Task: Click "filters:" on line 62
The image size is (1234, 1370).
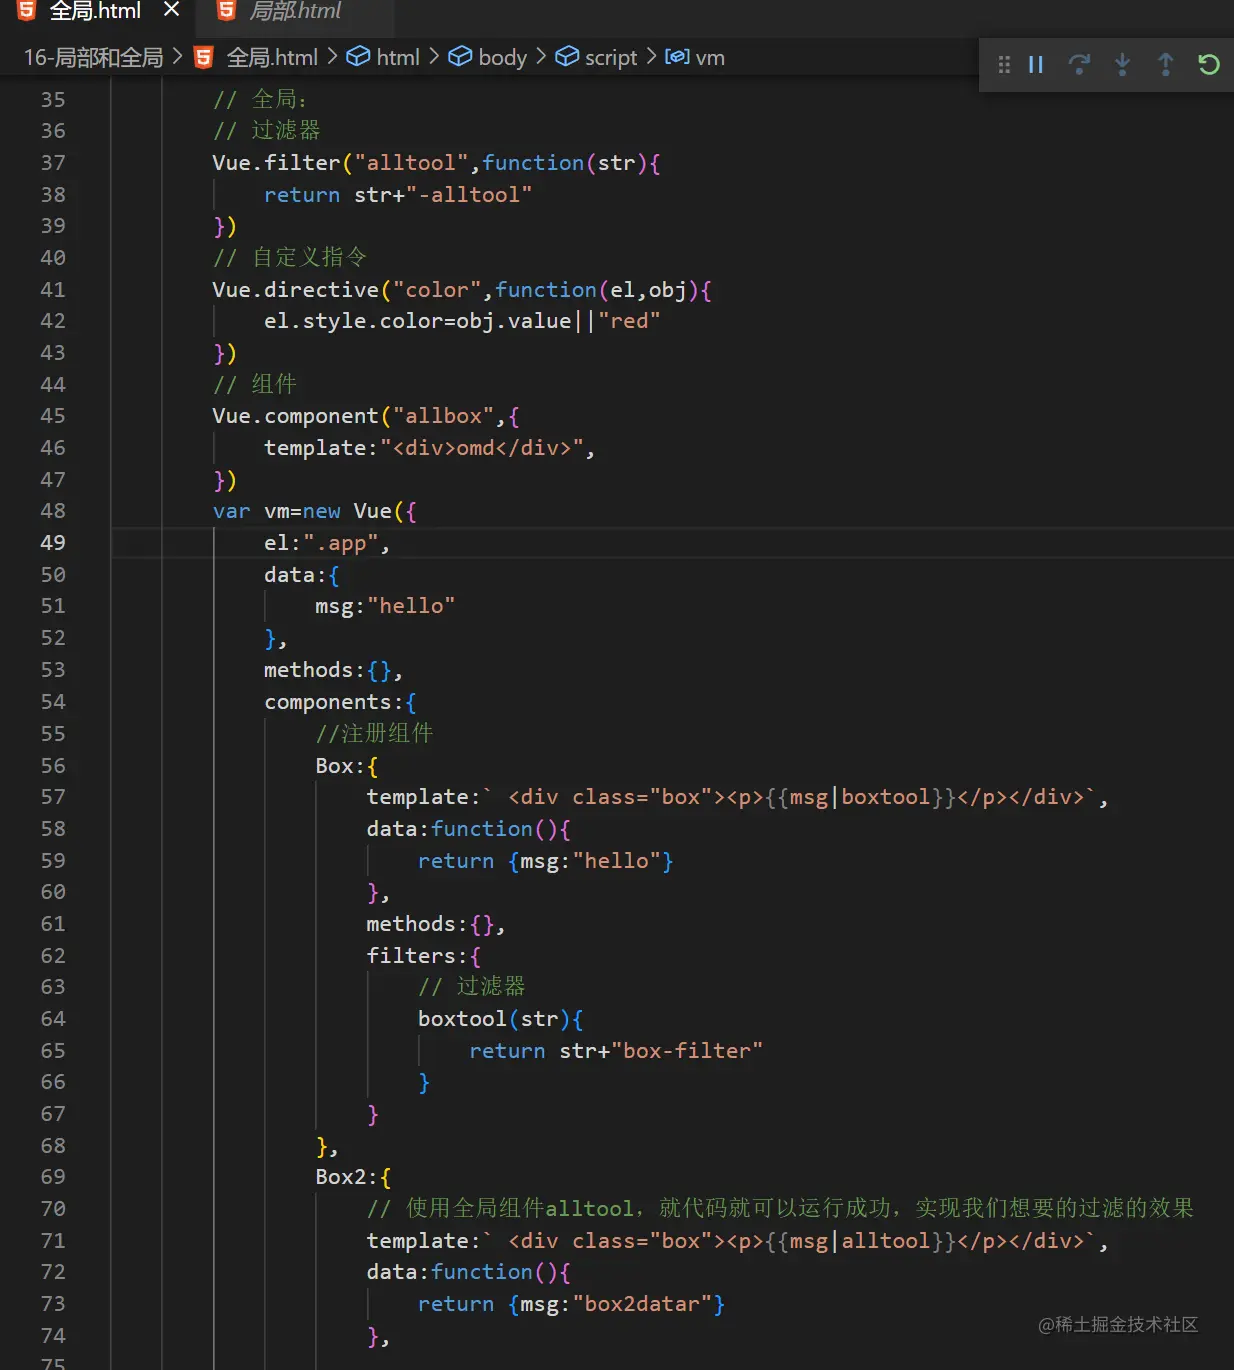Action: coord(417,956)
